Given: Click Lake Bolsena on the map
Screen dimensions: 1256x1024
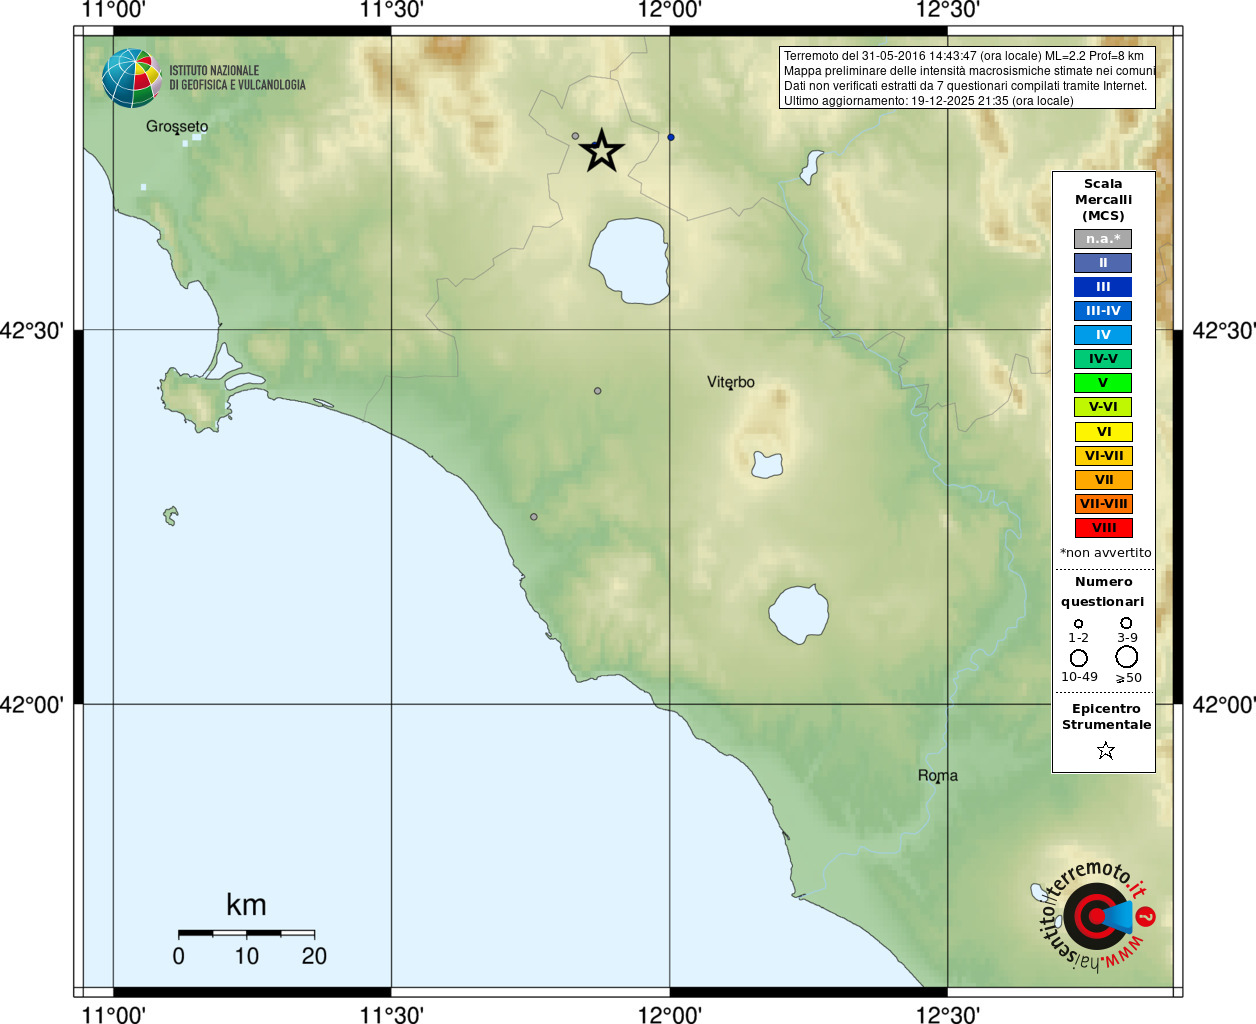Looking at the screenshot, I should 630,259.
